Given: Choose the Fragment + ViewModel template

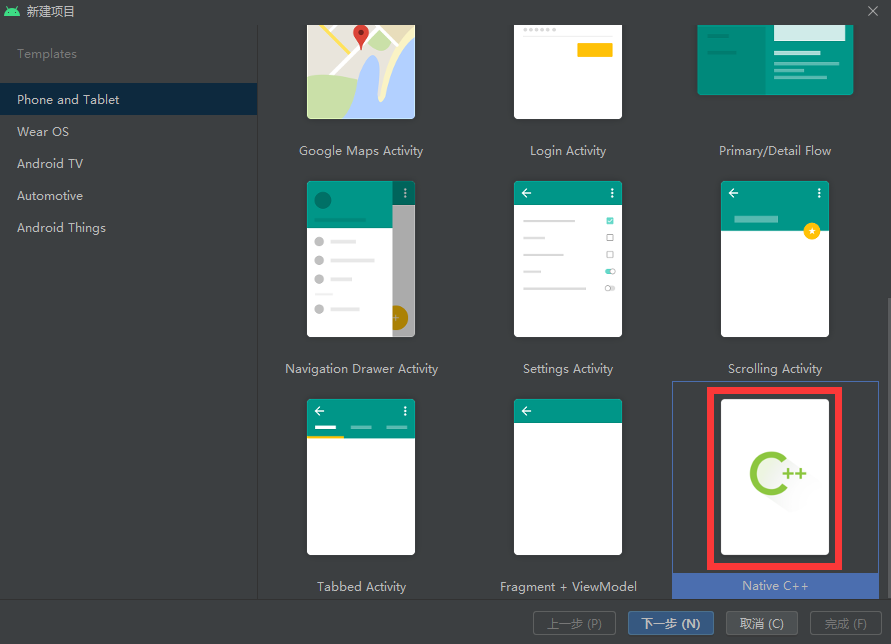Looking at the screenshot, I should point(568,477).
